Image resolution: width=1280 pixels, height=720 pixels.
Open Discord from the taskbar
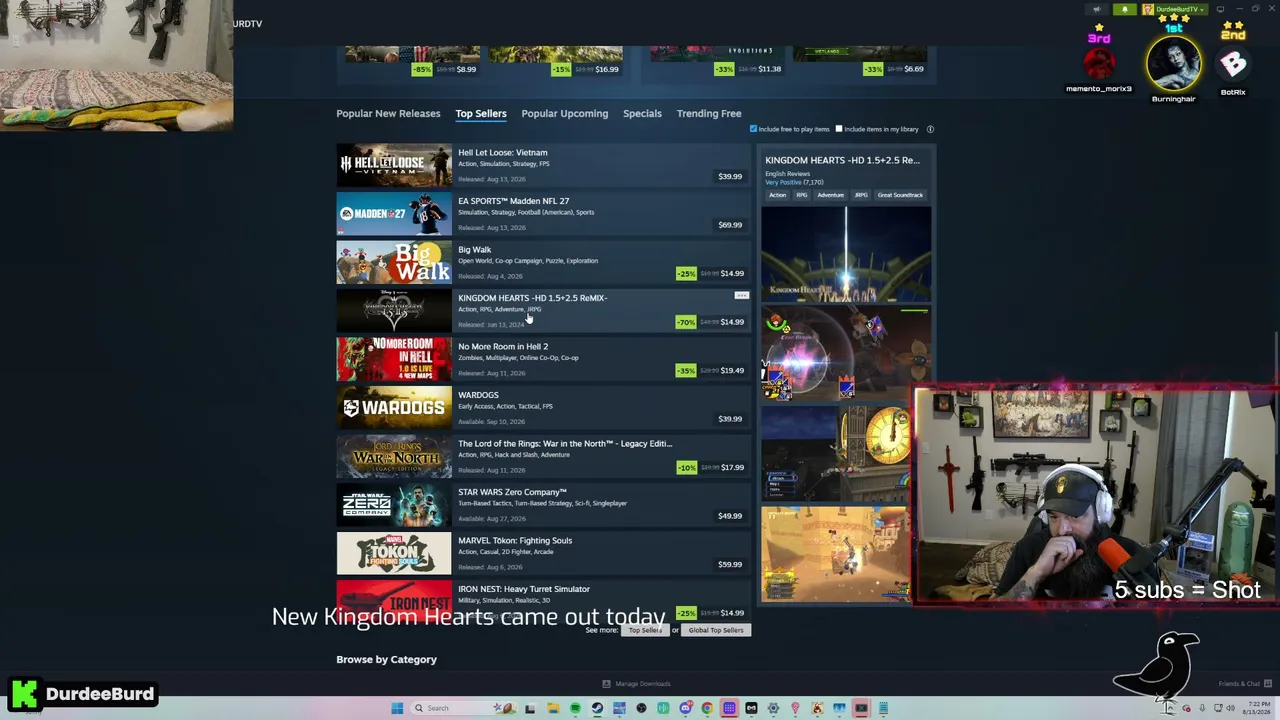click(x=685, y=708)
